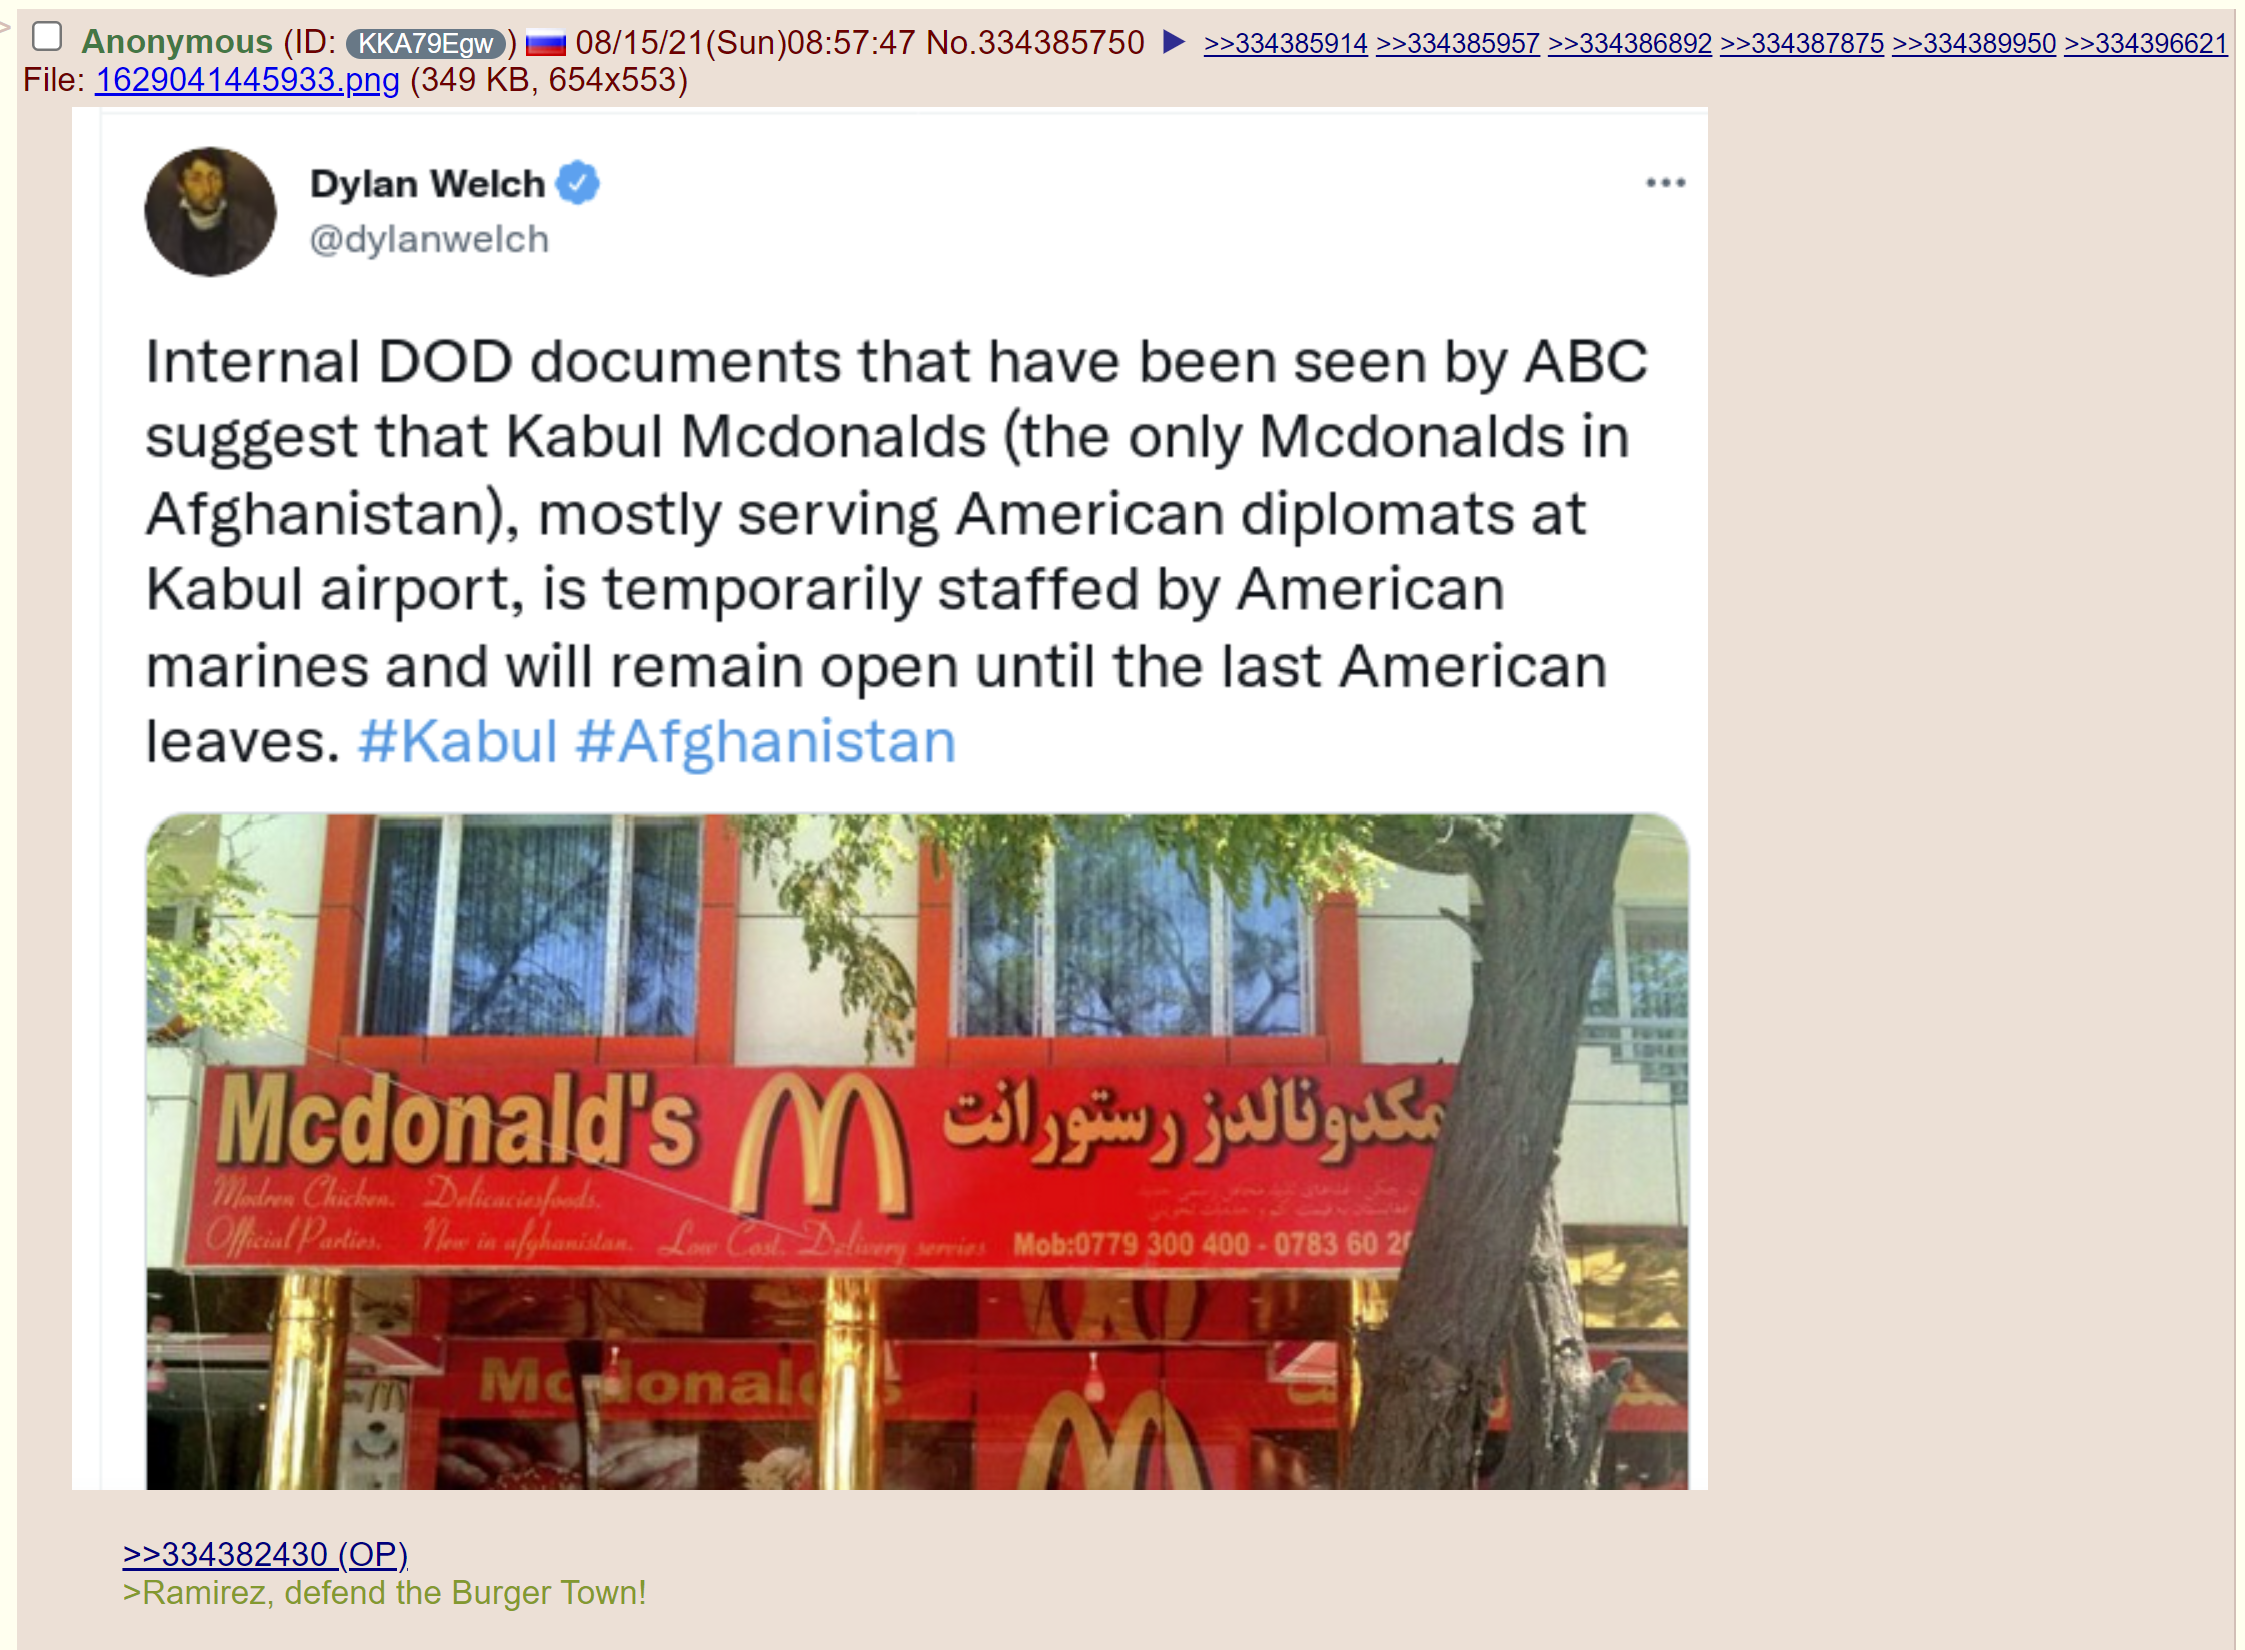2245x1650 pixels.
Task: Open file link 1629041445933.png
Action: coord(248,80)
